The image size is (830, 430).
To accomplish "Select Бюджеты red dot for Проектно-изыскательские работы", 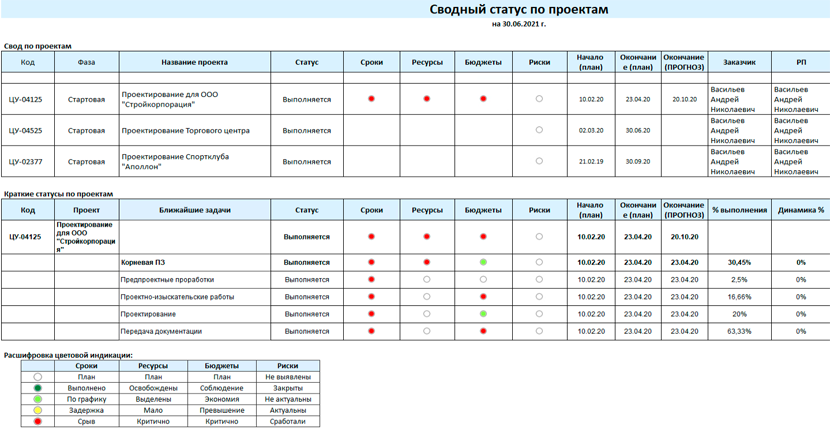I will coord(483,297).
